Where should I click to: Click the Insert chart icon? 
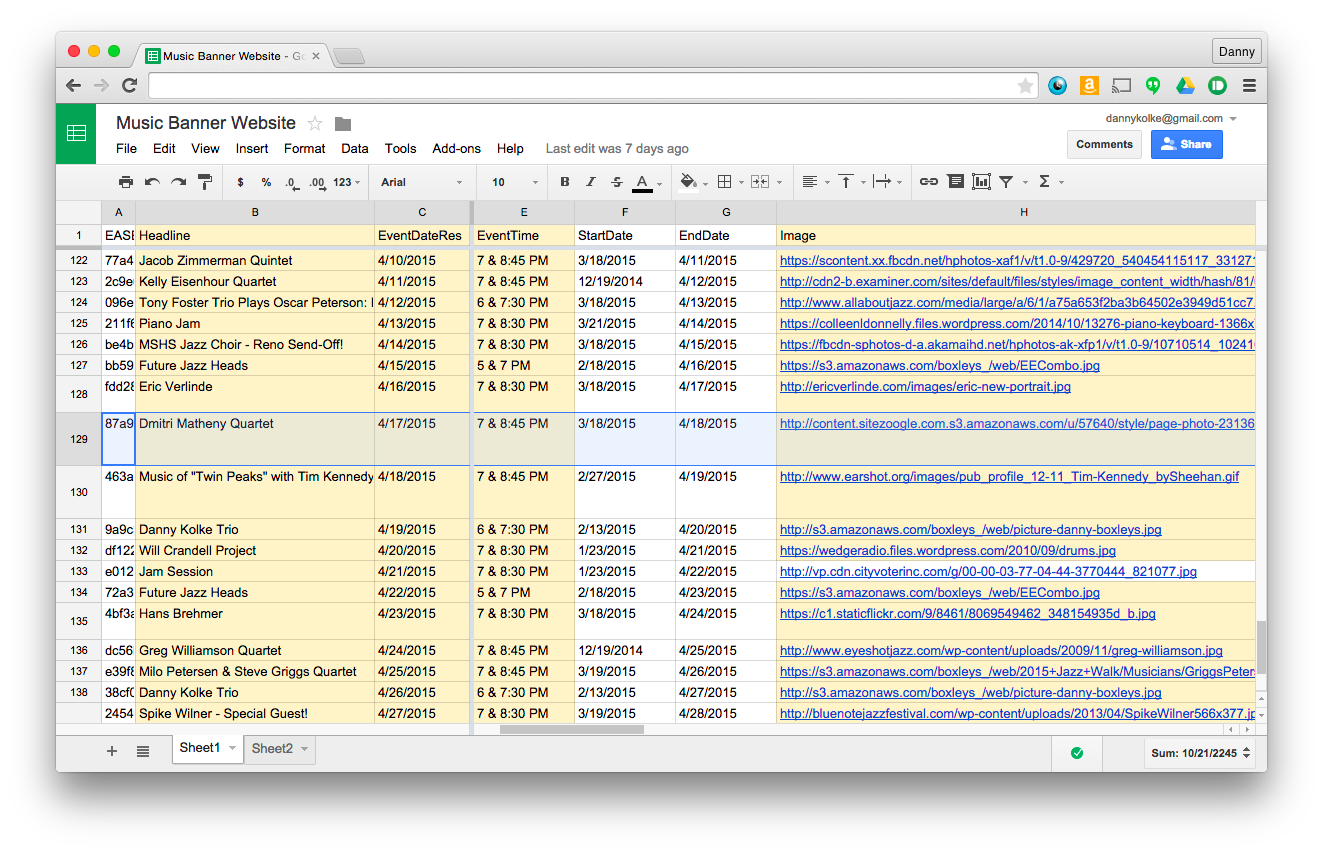[981, 182]
